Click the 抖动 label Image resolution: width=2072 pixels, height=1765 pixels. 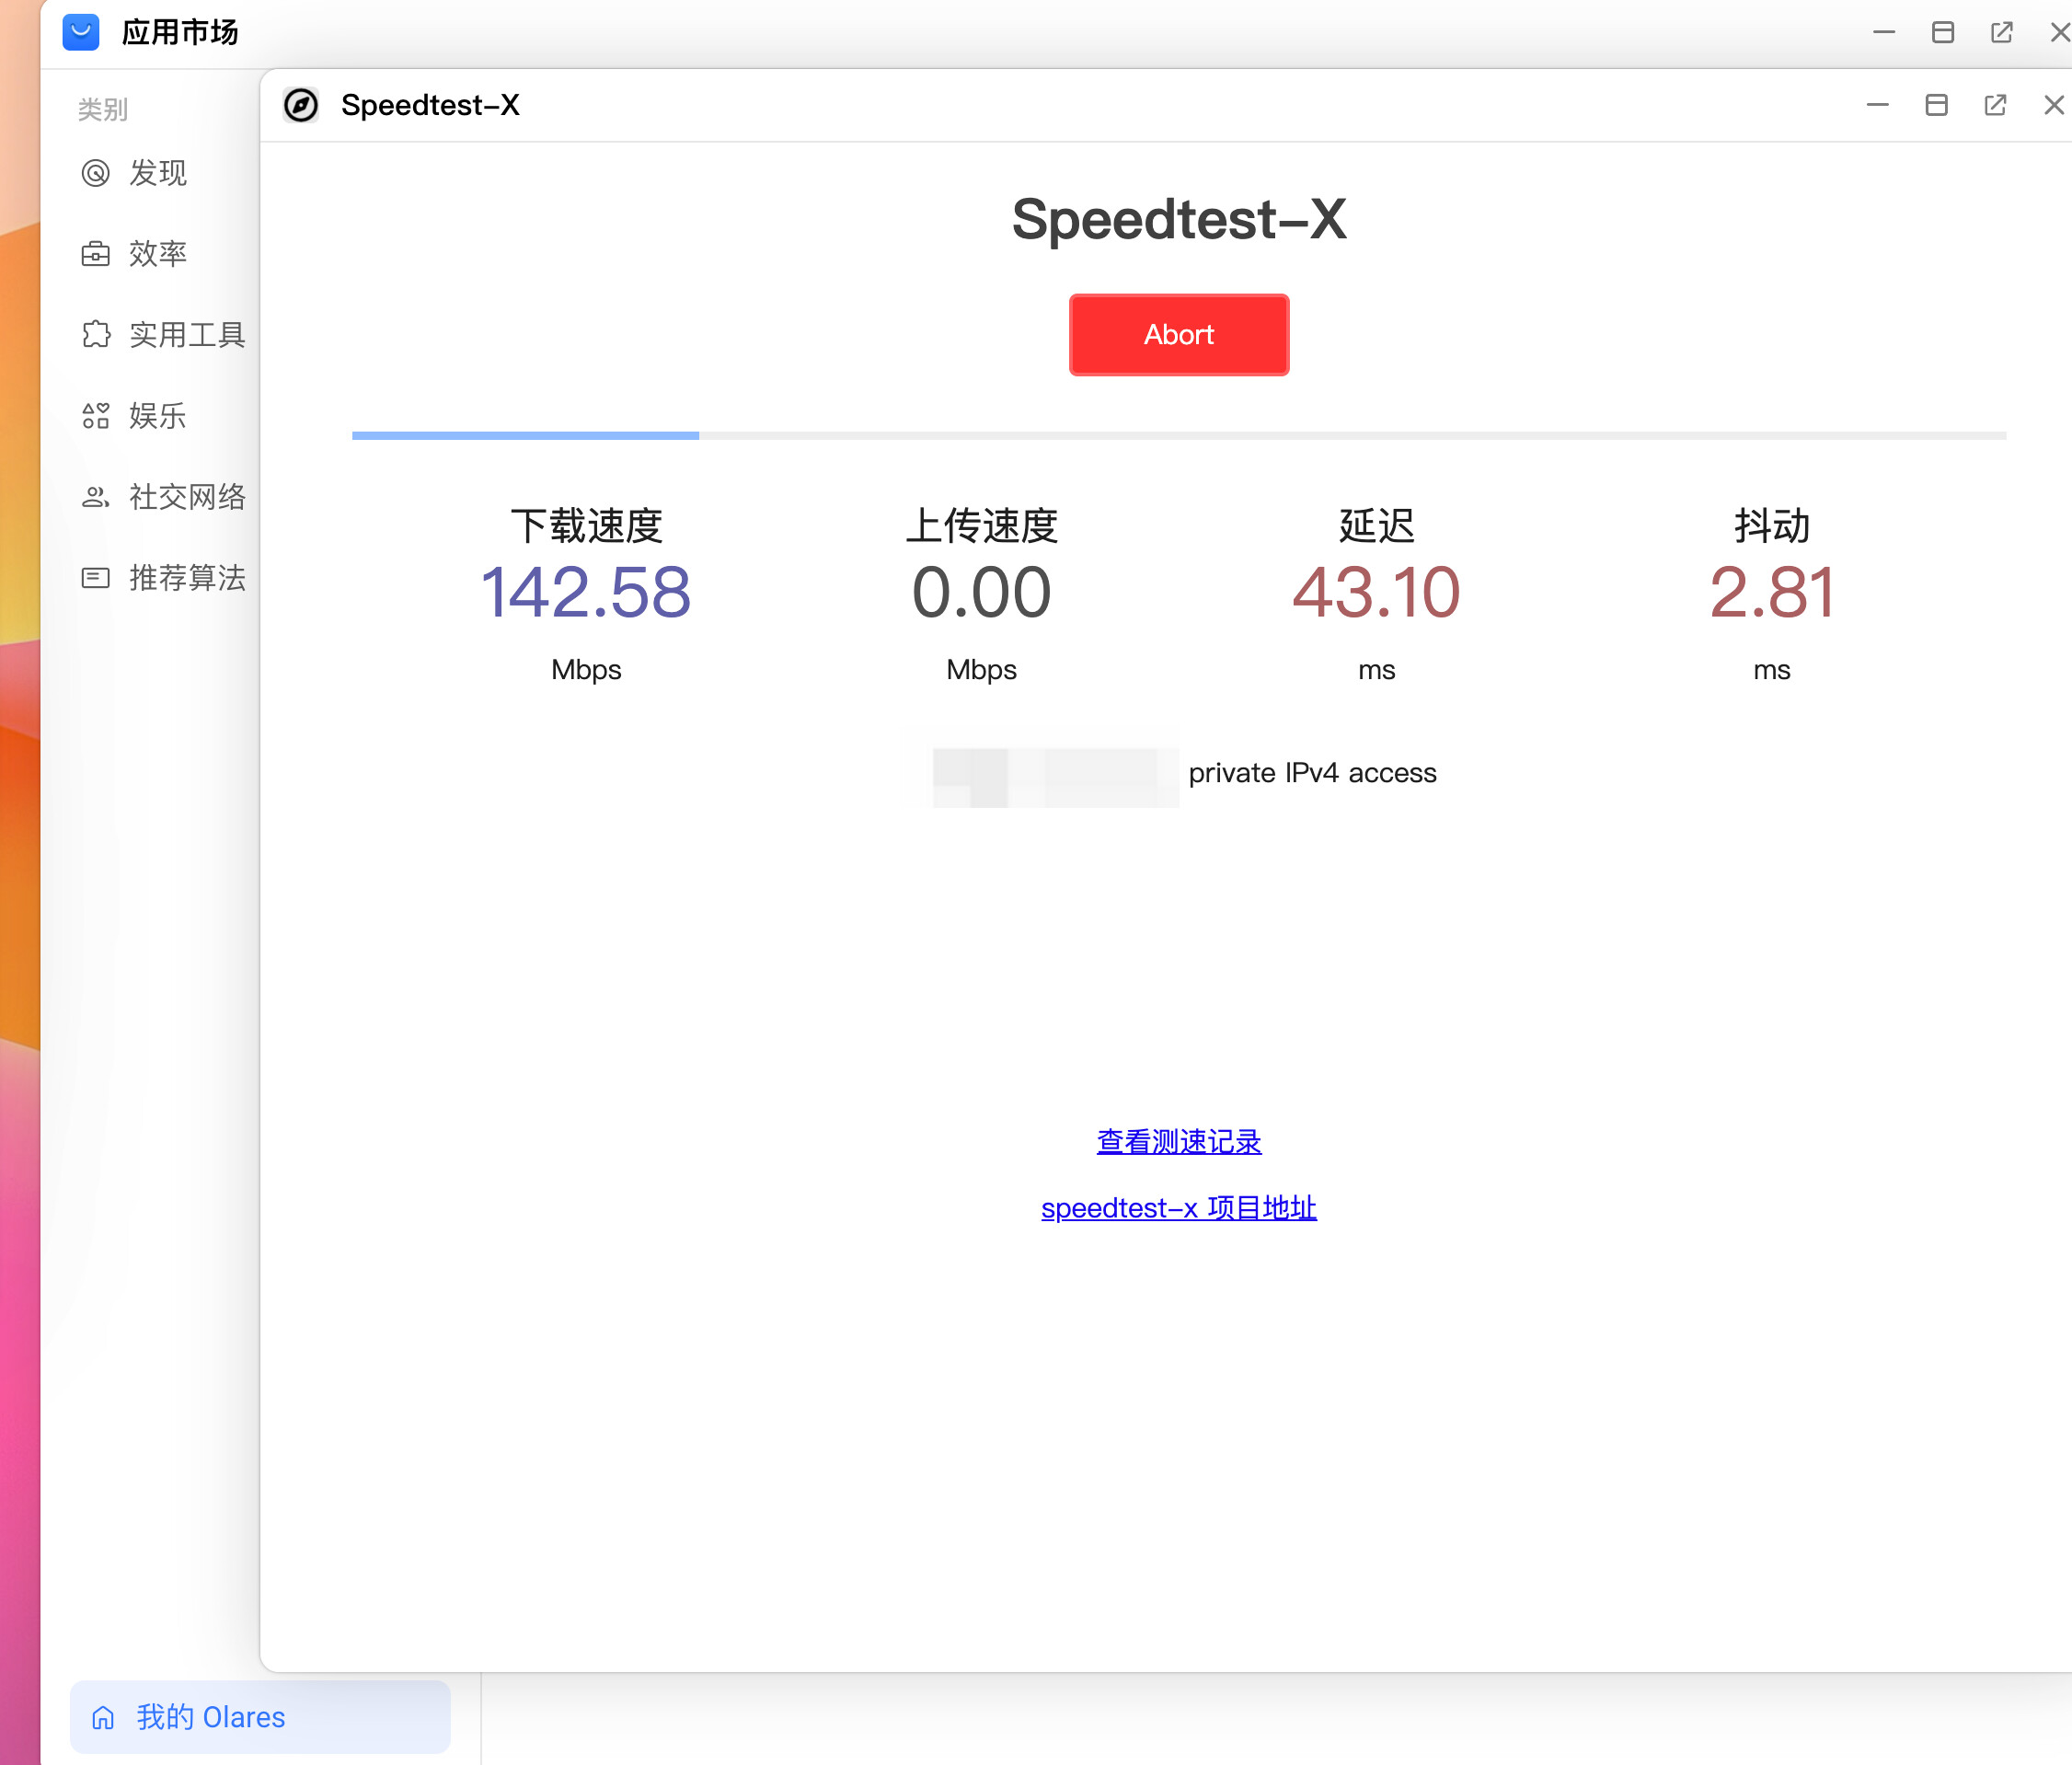(x=1772, y=526)
